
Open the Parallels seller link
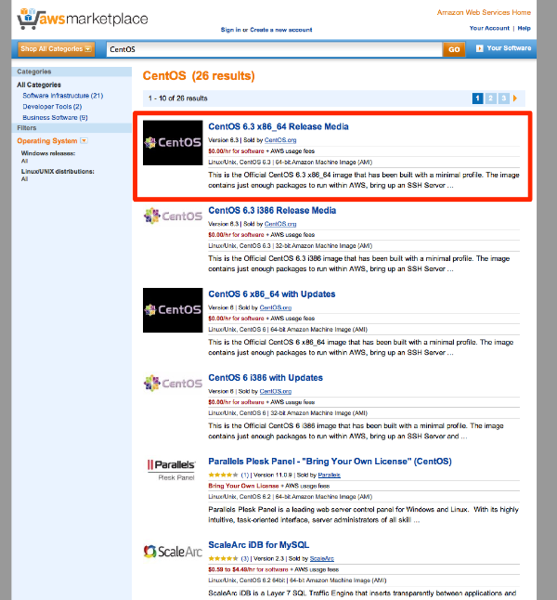pyautogui.click(x=329, y=475)
